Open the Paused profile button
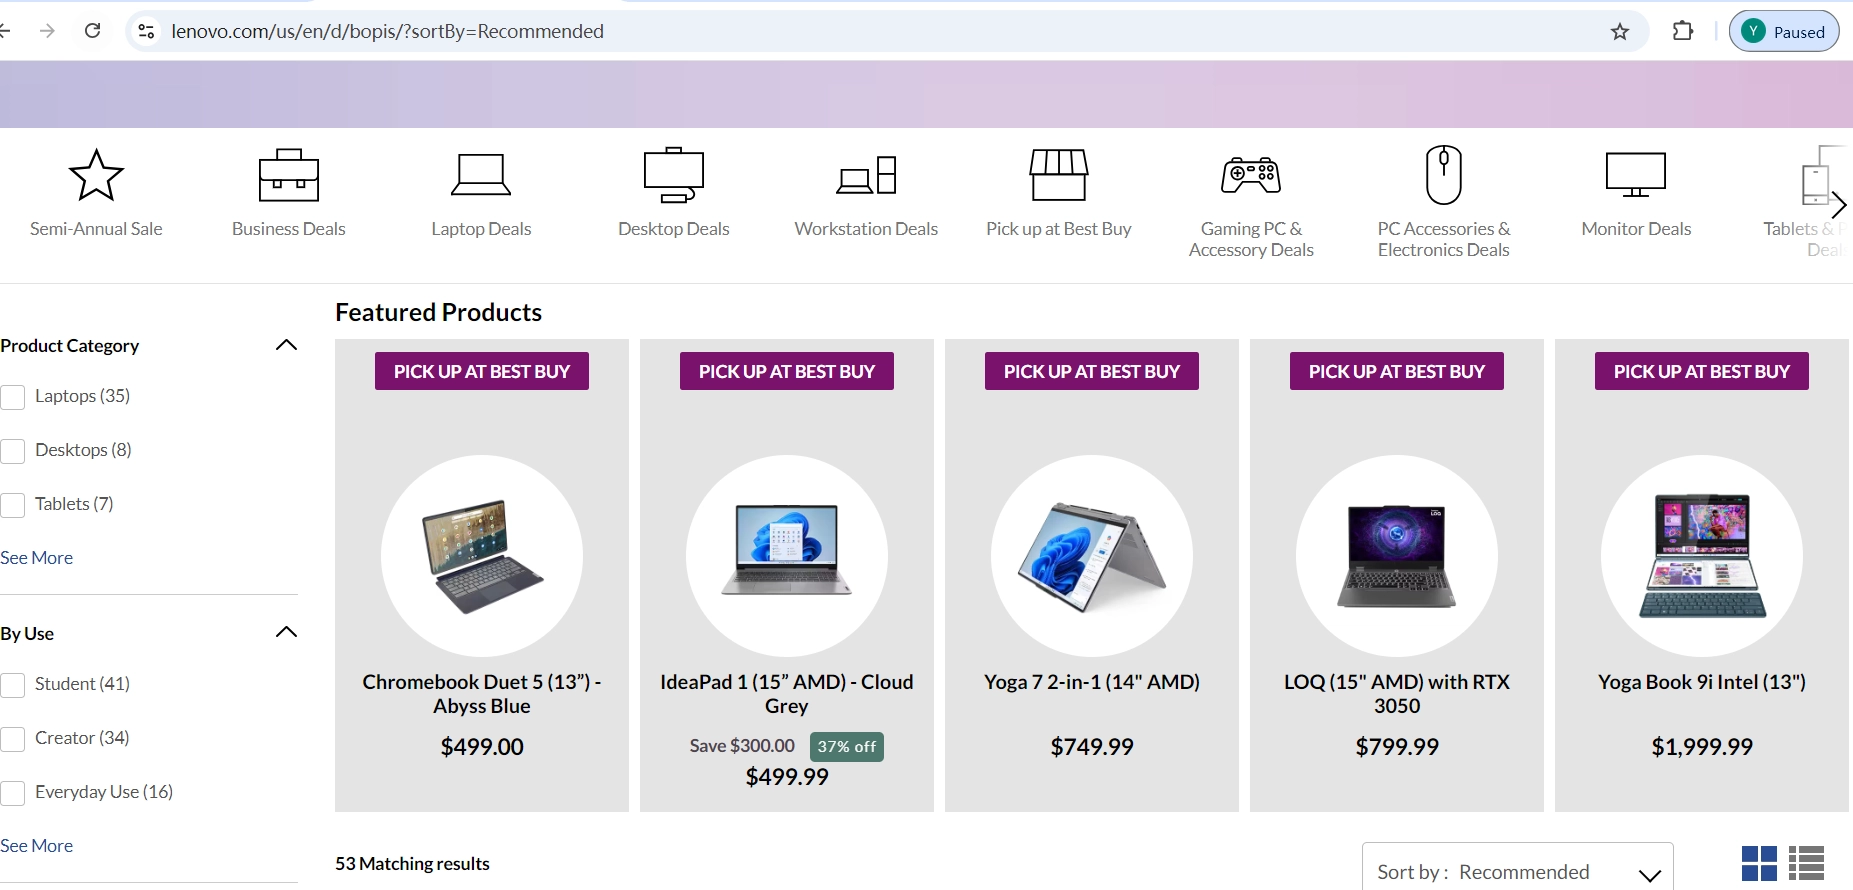The width and height of the screenshot is (1853, 890). pos(1784,31)
